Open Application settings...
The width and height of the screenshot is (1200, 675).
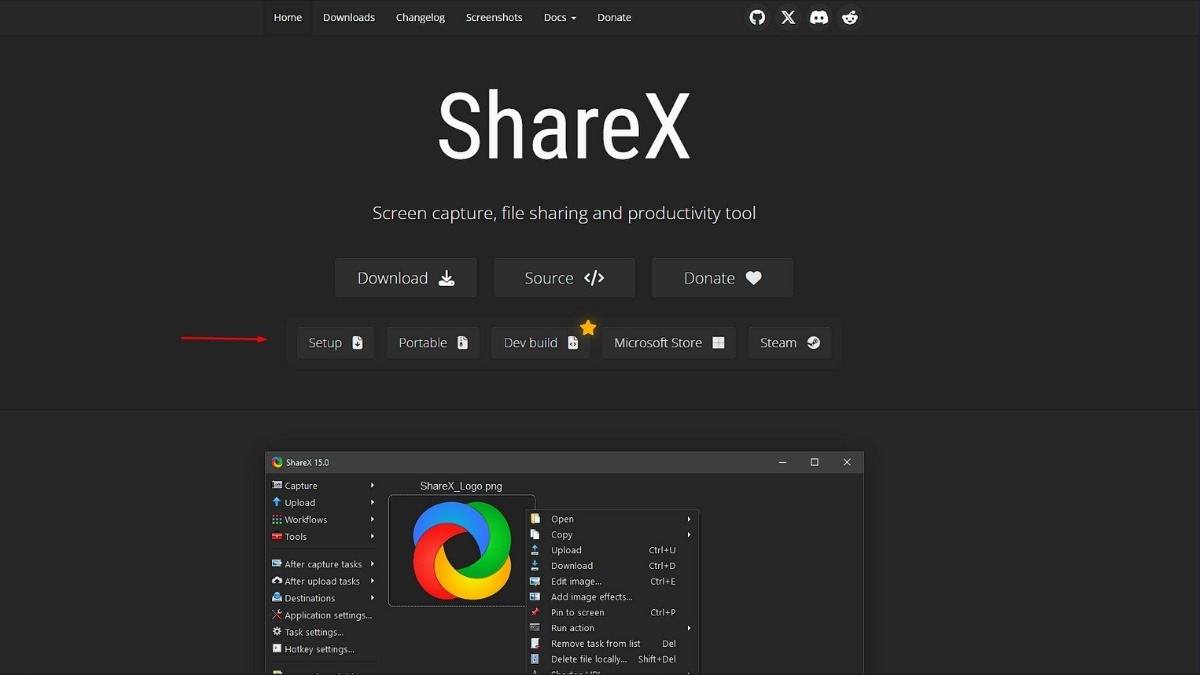point(324,615)
